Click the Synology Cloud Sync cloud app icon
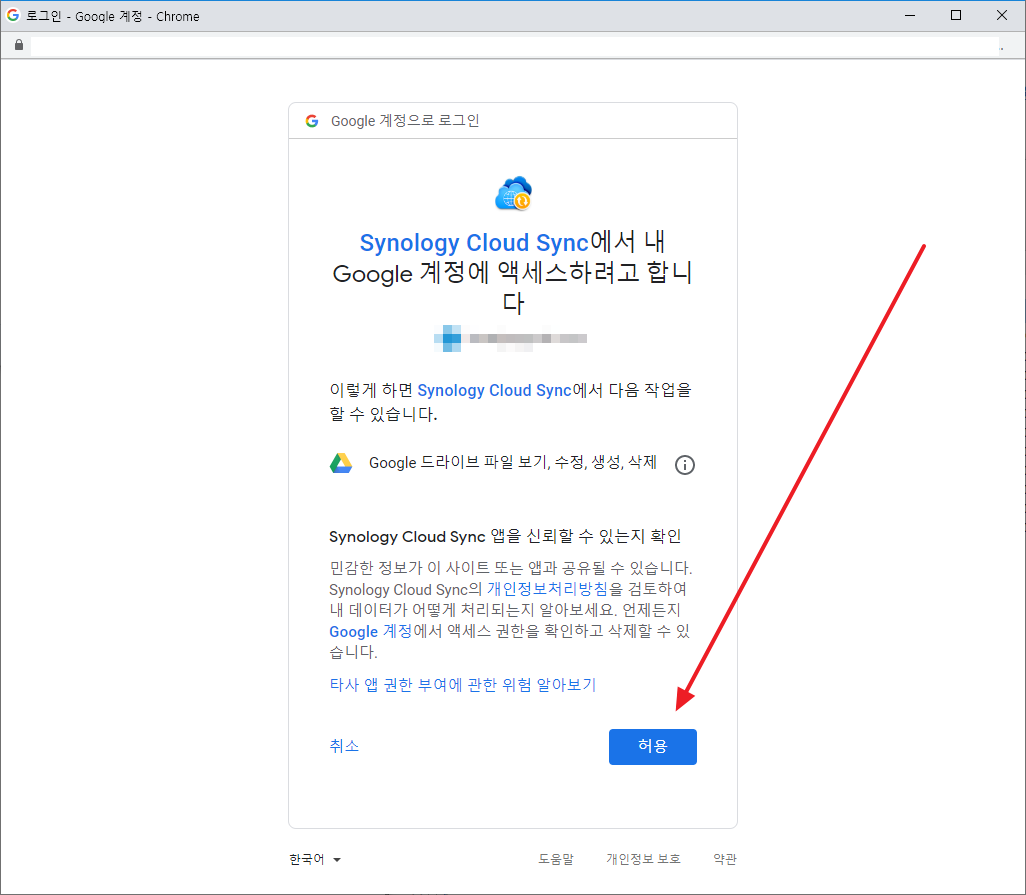This screenshot has width=1026, height=895. [514, 193]
